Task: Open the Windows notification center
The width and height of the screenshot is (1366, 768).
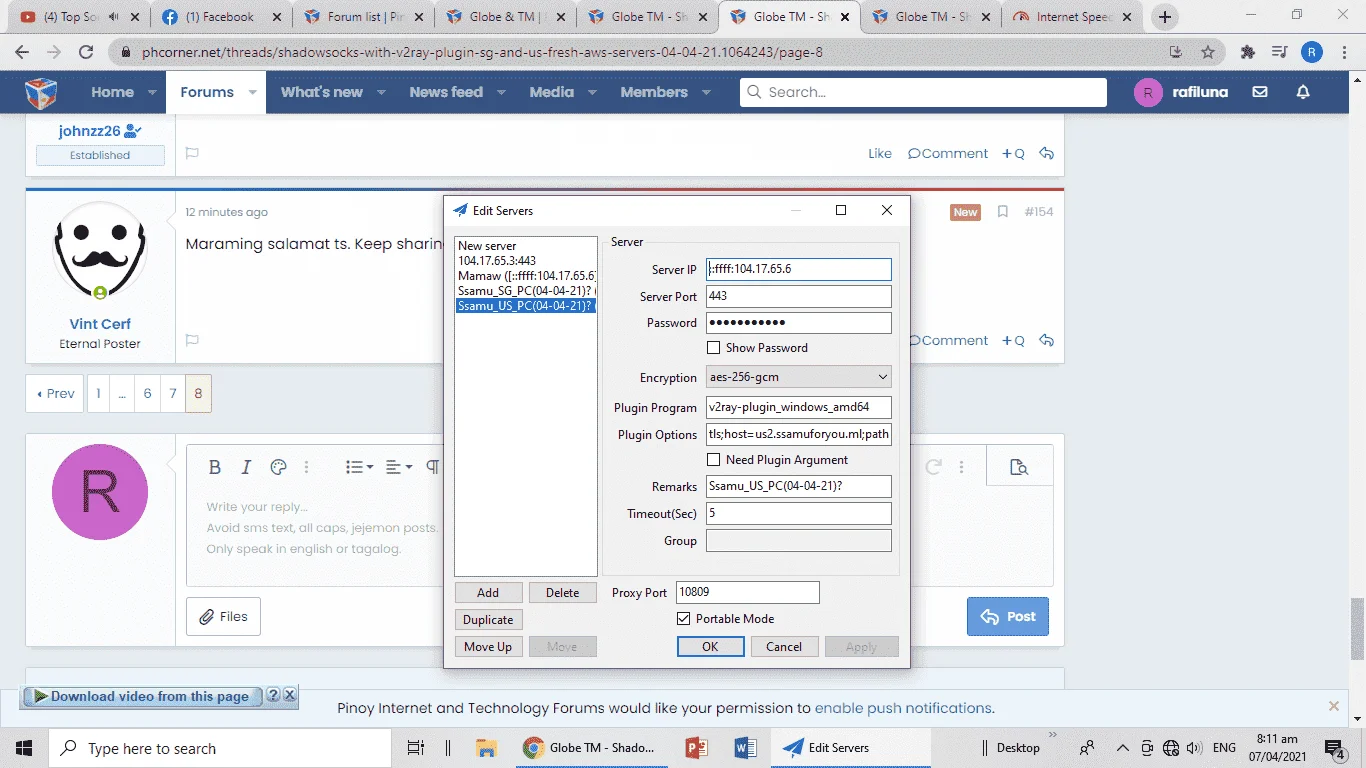Action: [1335, 748]
